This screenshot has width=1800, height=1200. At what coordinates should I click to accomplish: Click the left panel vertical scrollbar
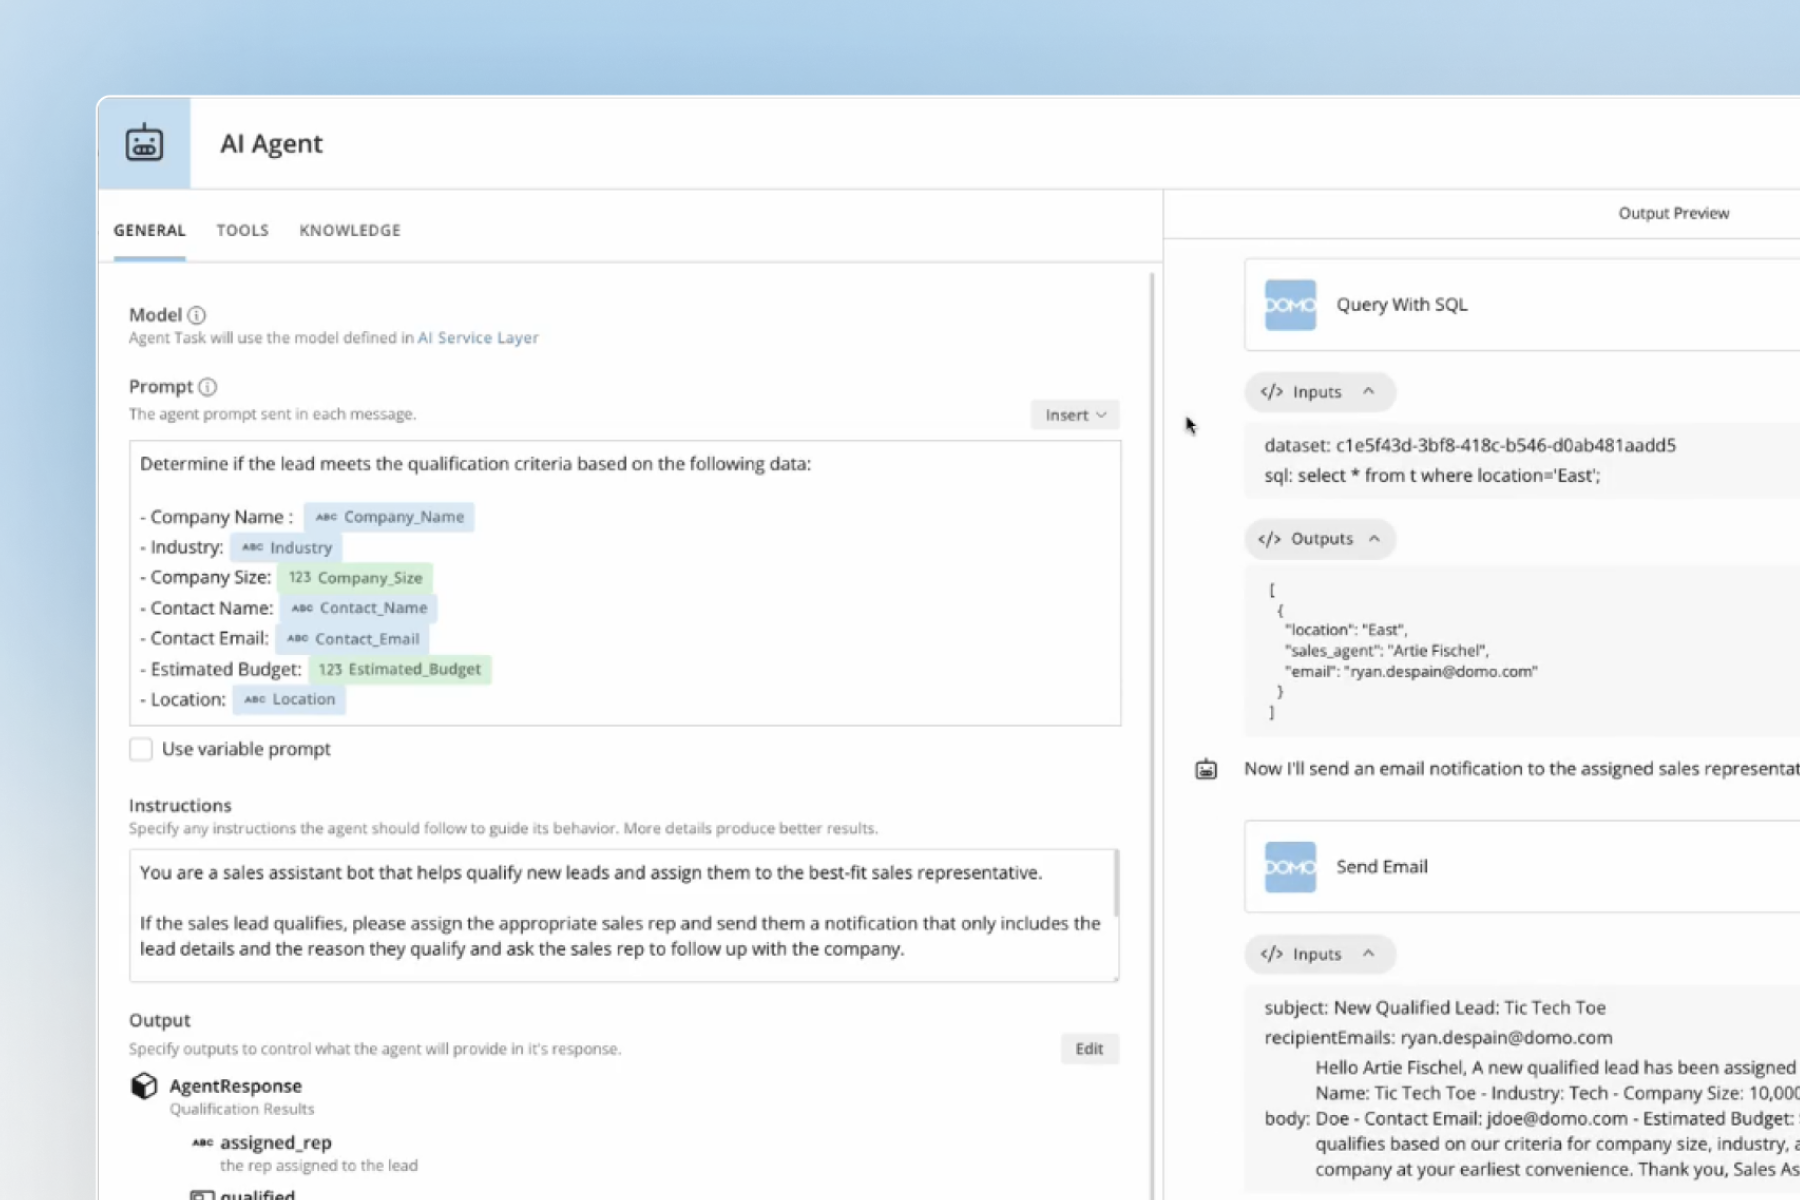tap(1151, 735)
